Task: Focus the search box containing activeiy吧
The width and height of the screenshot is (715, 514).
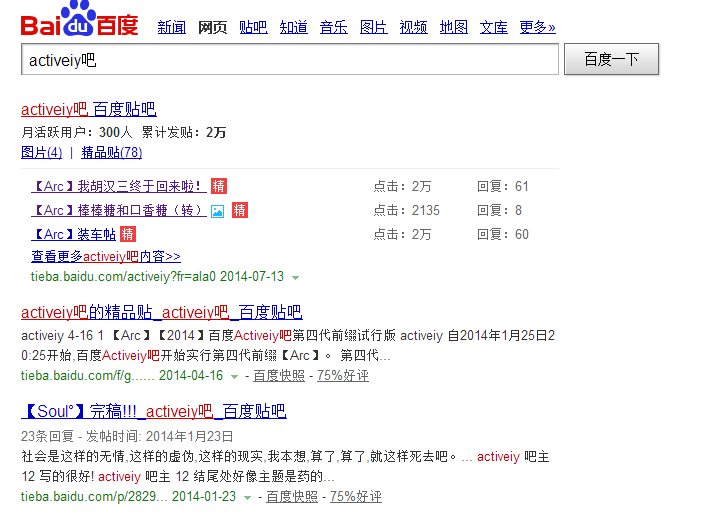Action: (x=290, y=59)
